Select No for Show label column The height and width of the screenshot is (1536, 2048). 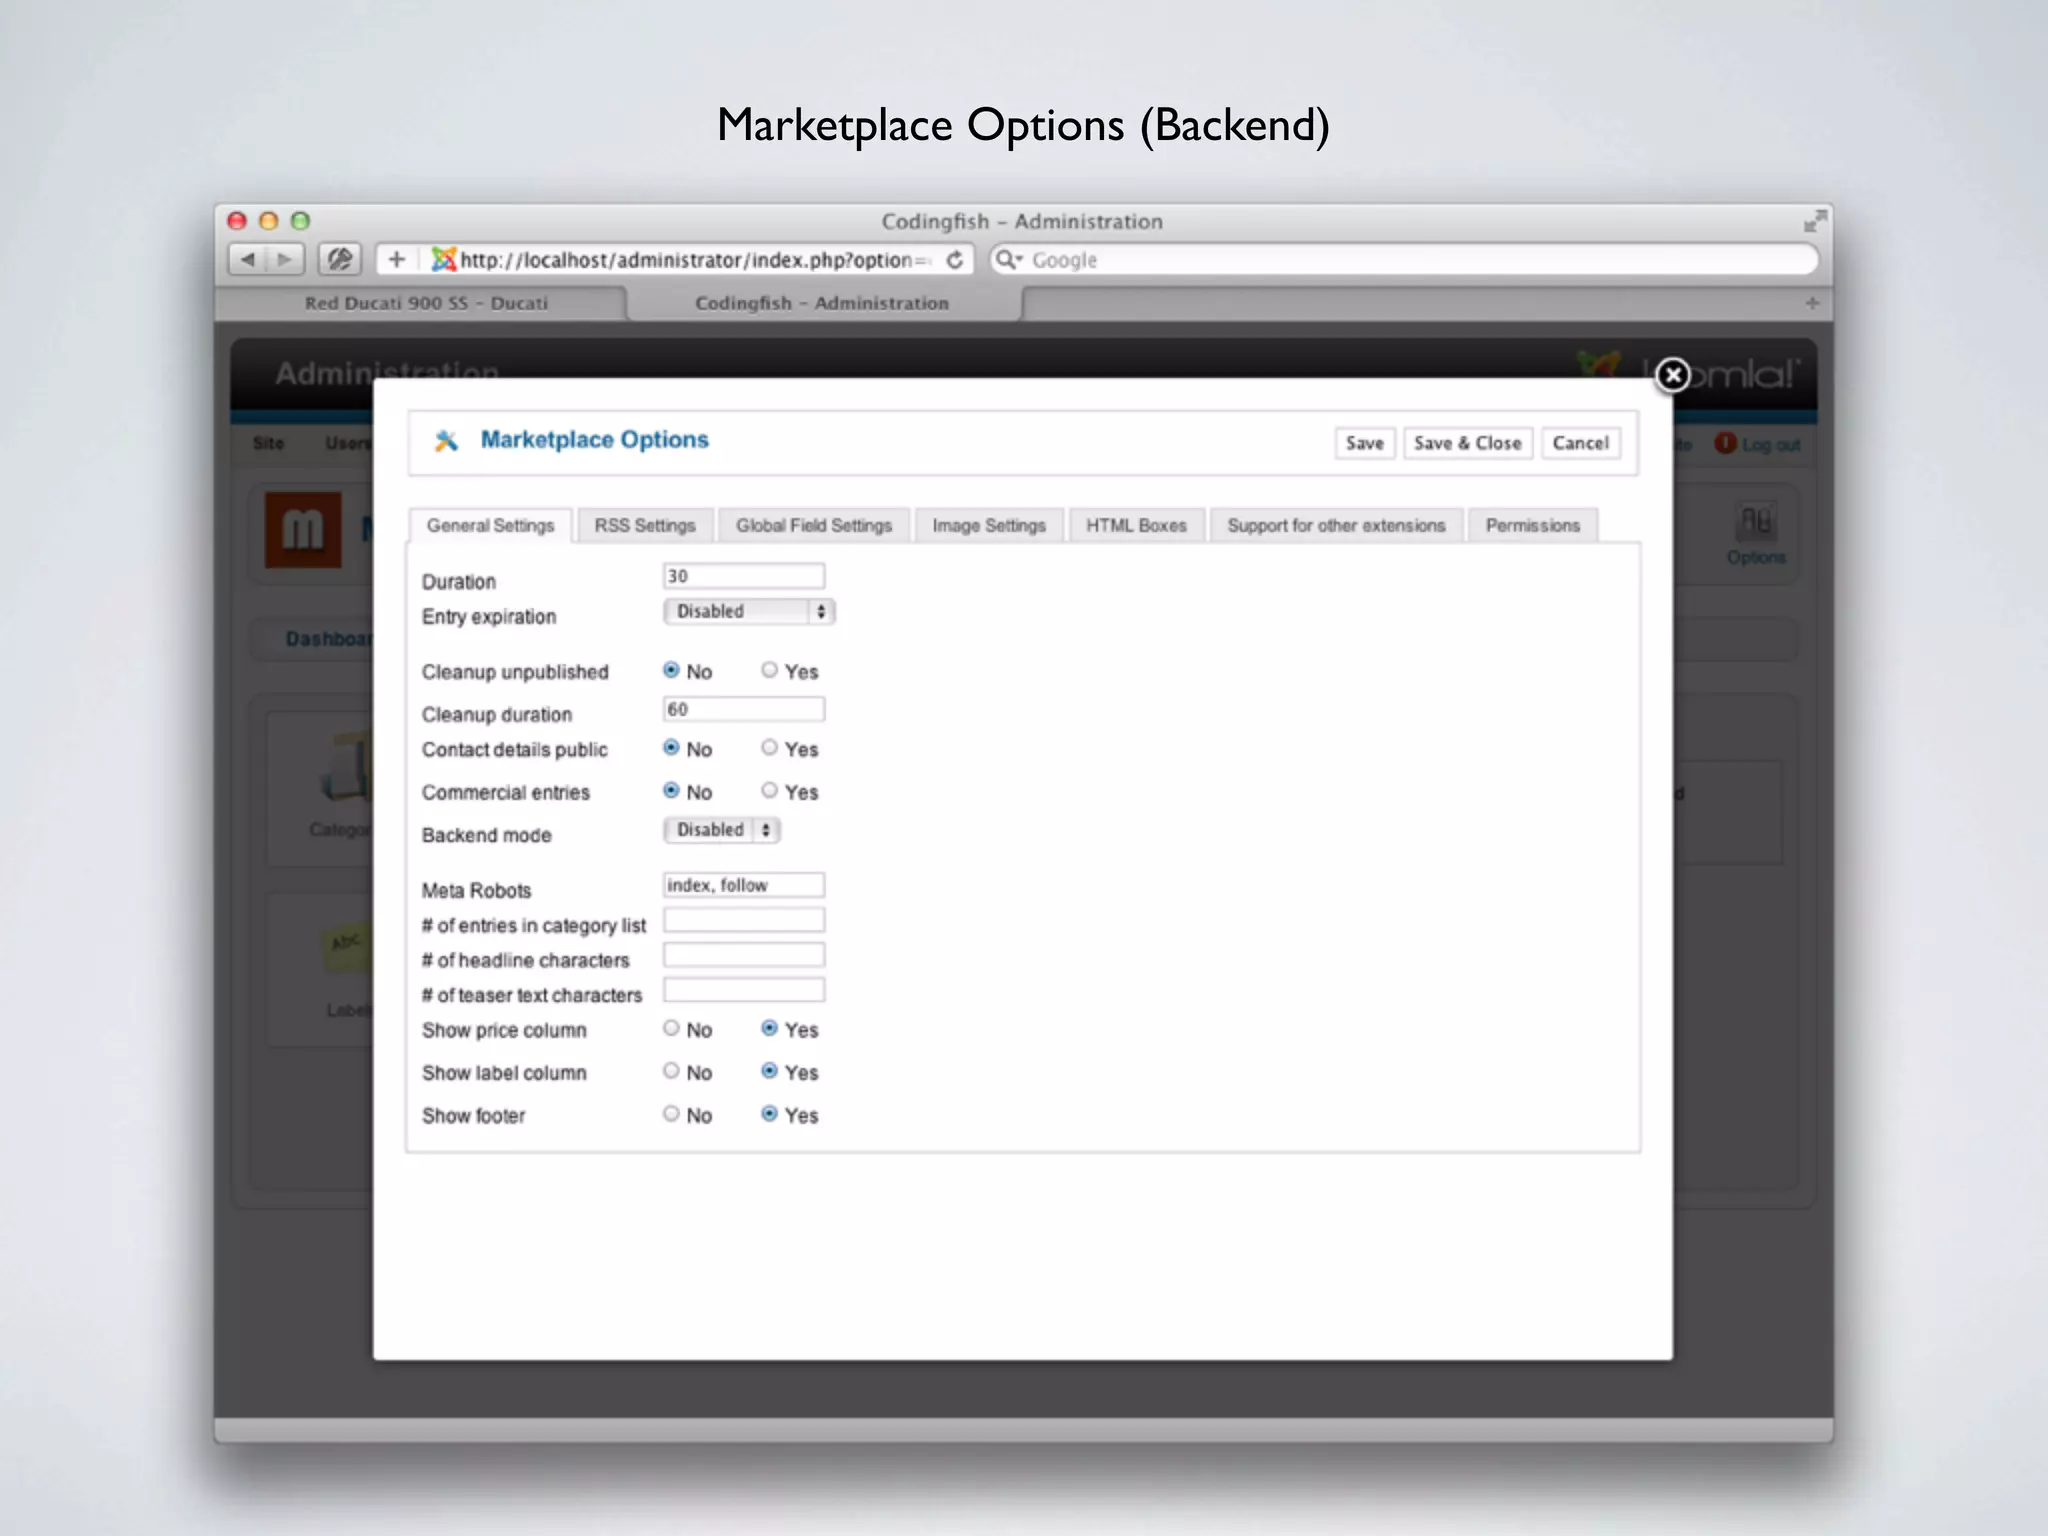tap(671, 1071)
